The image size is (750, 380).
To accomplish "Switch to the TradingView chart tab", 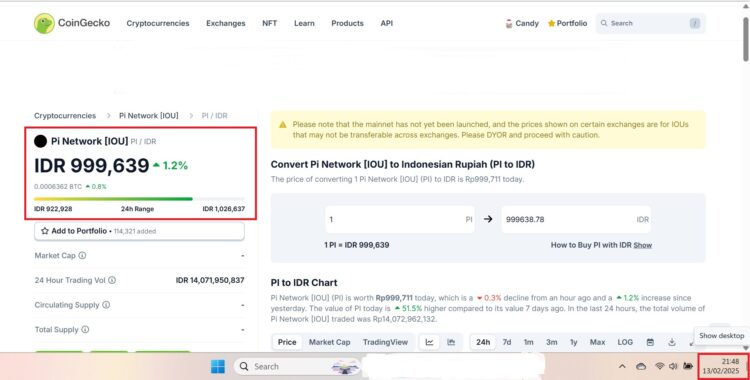I will pos(385,342).
